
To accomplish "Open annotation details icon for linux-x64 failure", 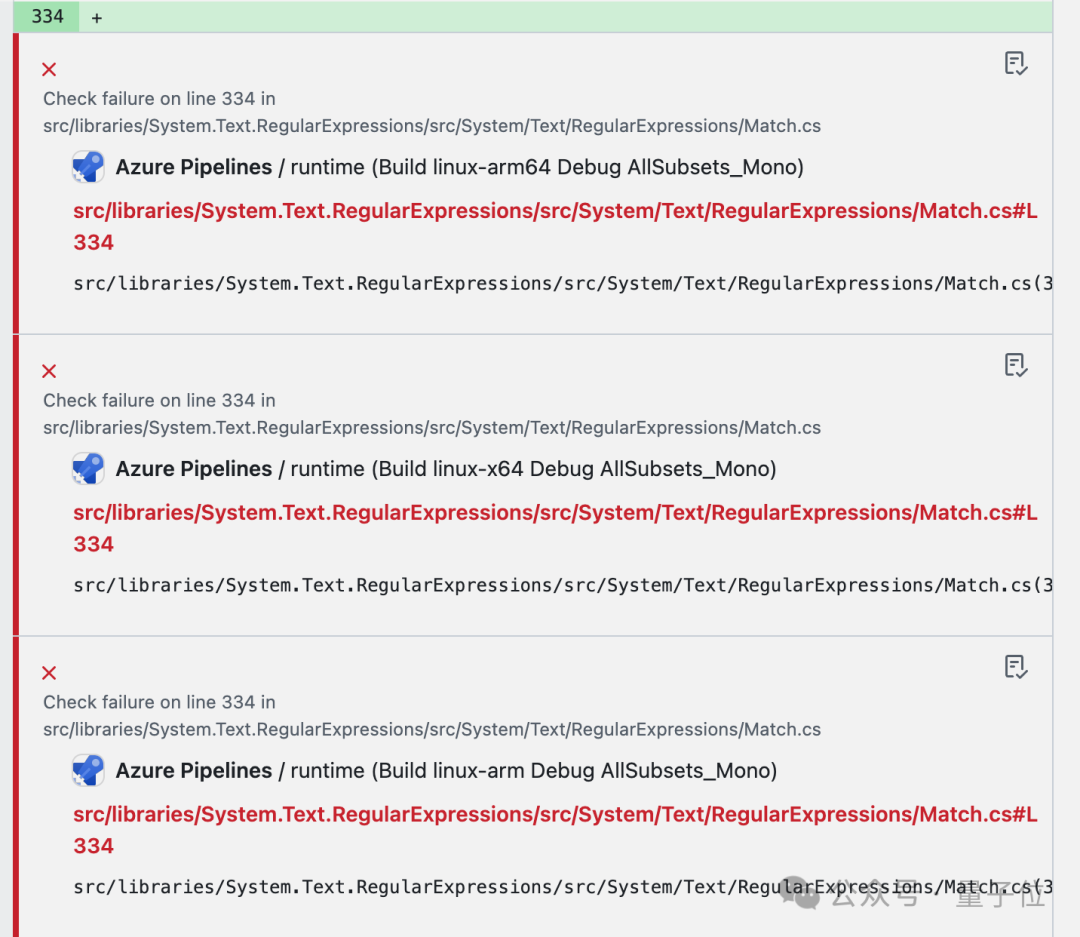I will (x=1016, y=365).
